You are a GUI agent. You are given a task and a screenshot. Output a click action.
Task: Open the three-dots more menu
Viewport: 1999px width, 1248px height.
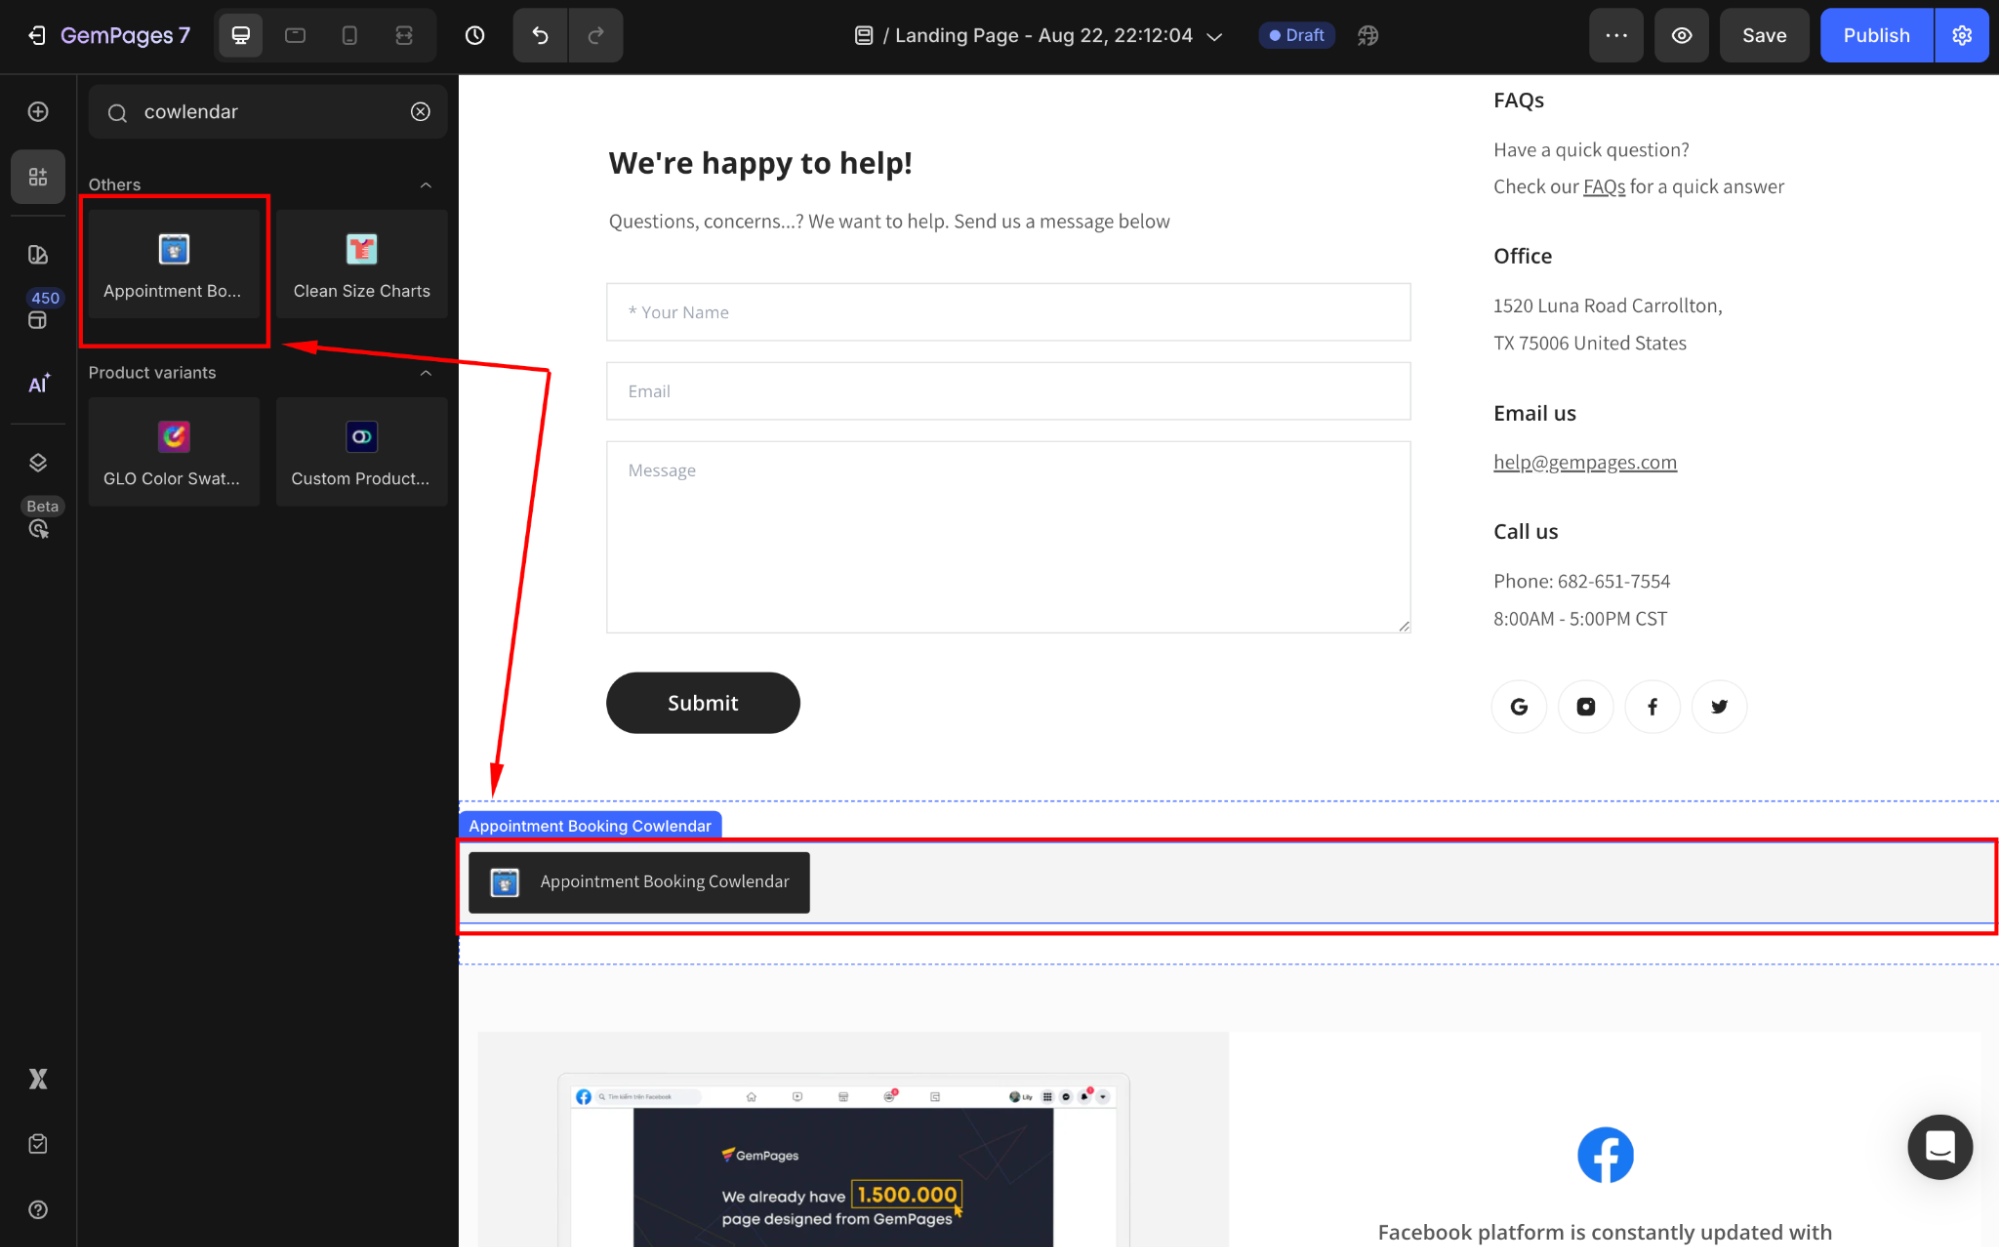coord(1616,36)
